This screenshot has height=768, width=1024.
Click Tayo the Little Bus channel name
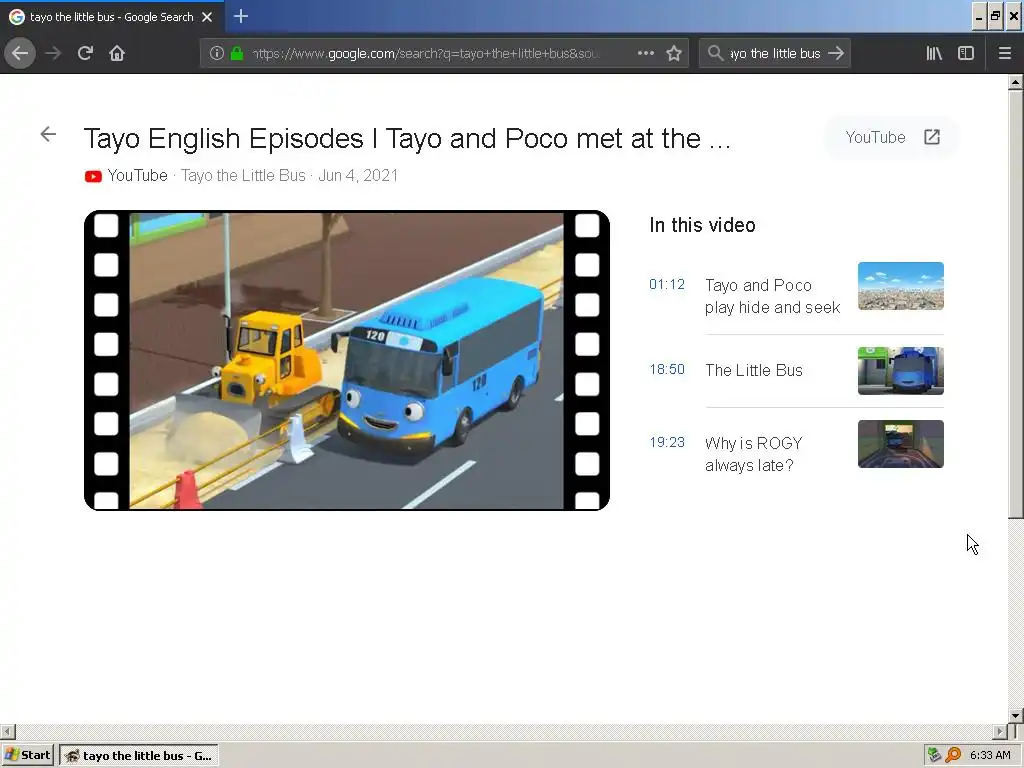point(243,176)
